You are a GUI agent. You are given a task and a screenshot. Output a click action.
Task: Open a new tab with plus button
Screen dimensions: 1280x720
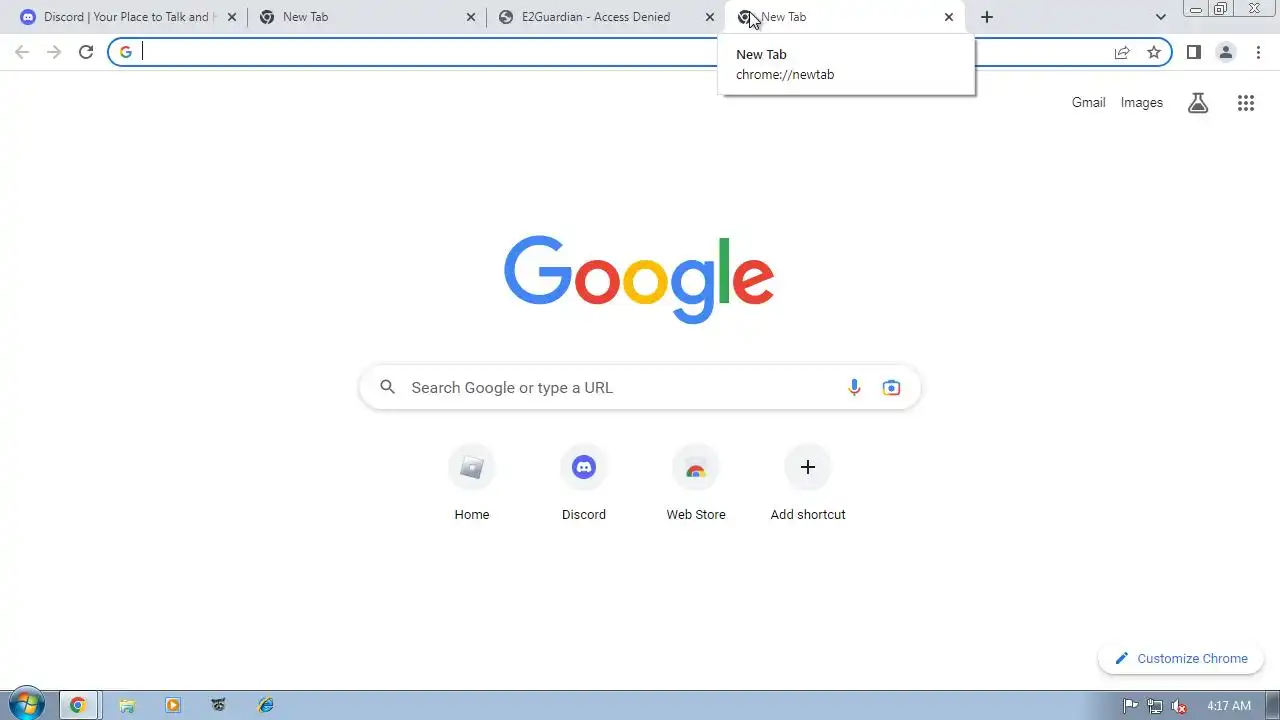987,17
